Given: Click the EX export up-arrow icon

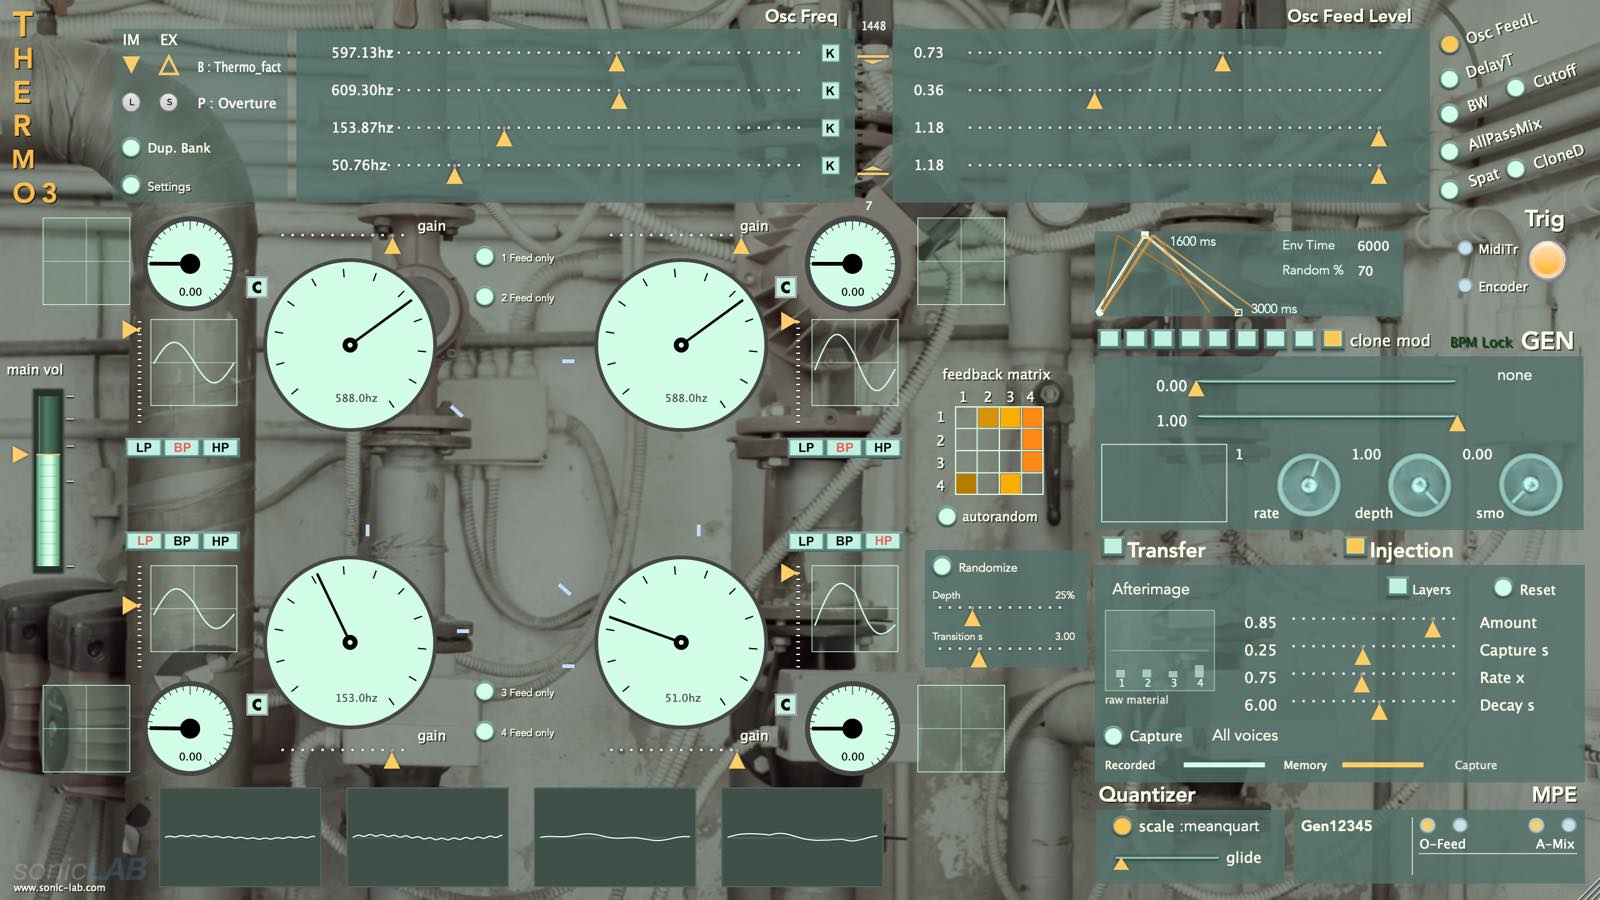Looking at the screenshot, I should coord(169,65).
